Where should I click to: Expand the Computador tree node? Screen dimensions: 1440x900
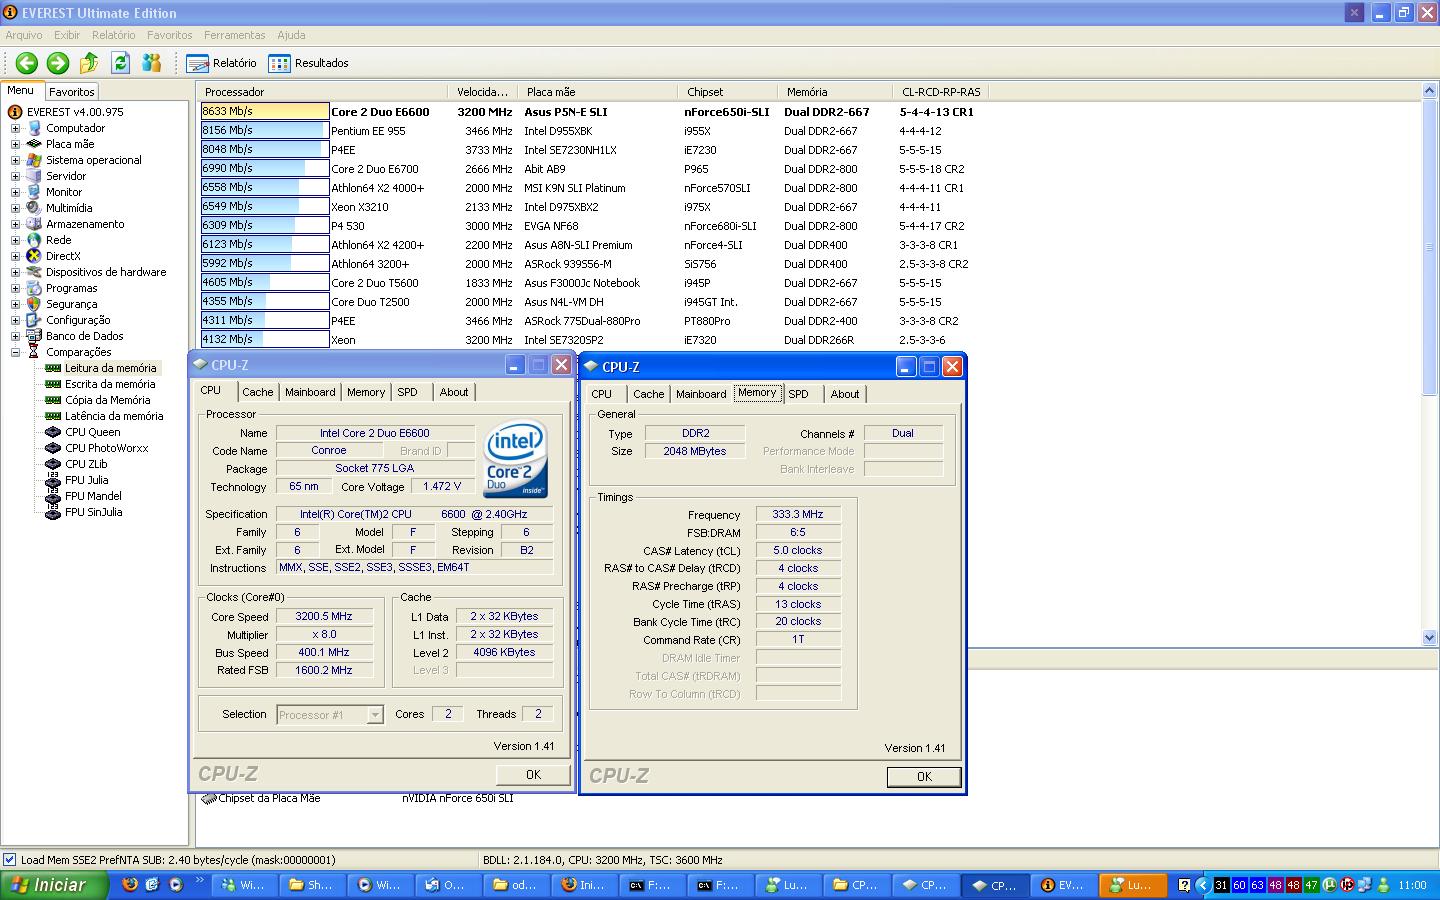(15, 128)
